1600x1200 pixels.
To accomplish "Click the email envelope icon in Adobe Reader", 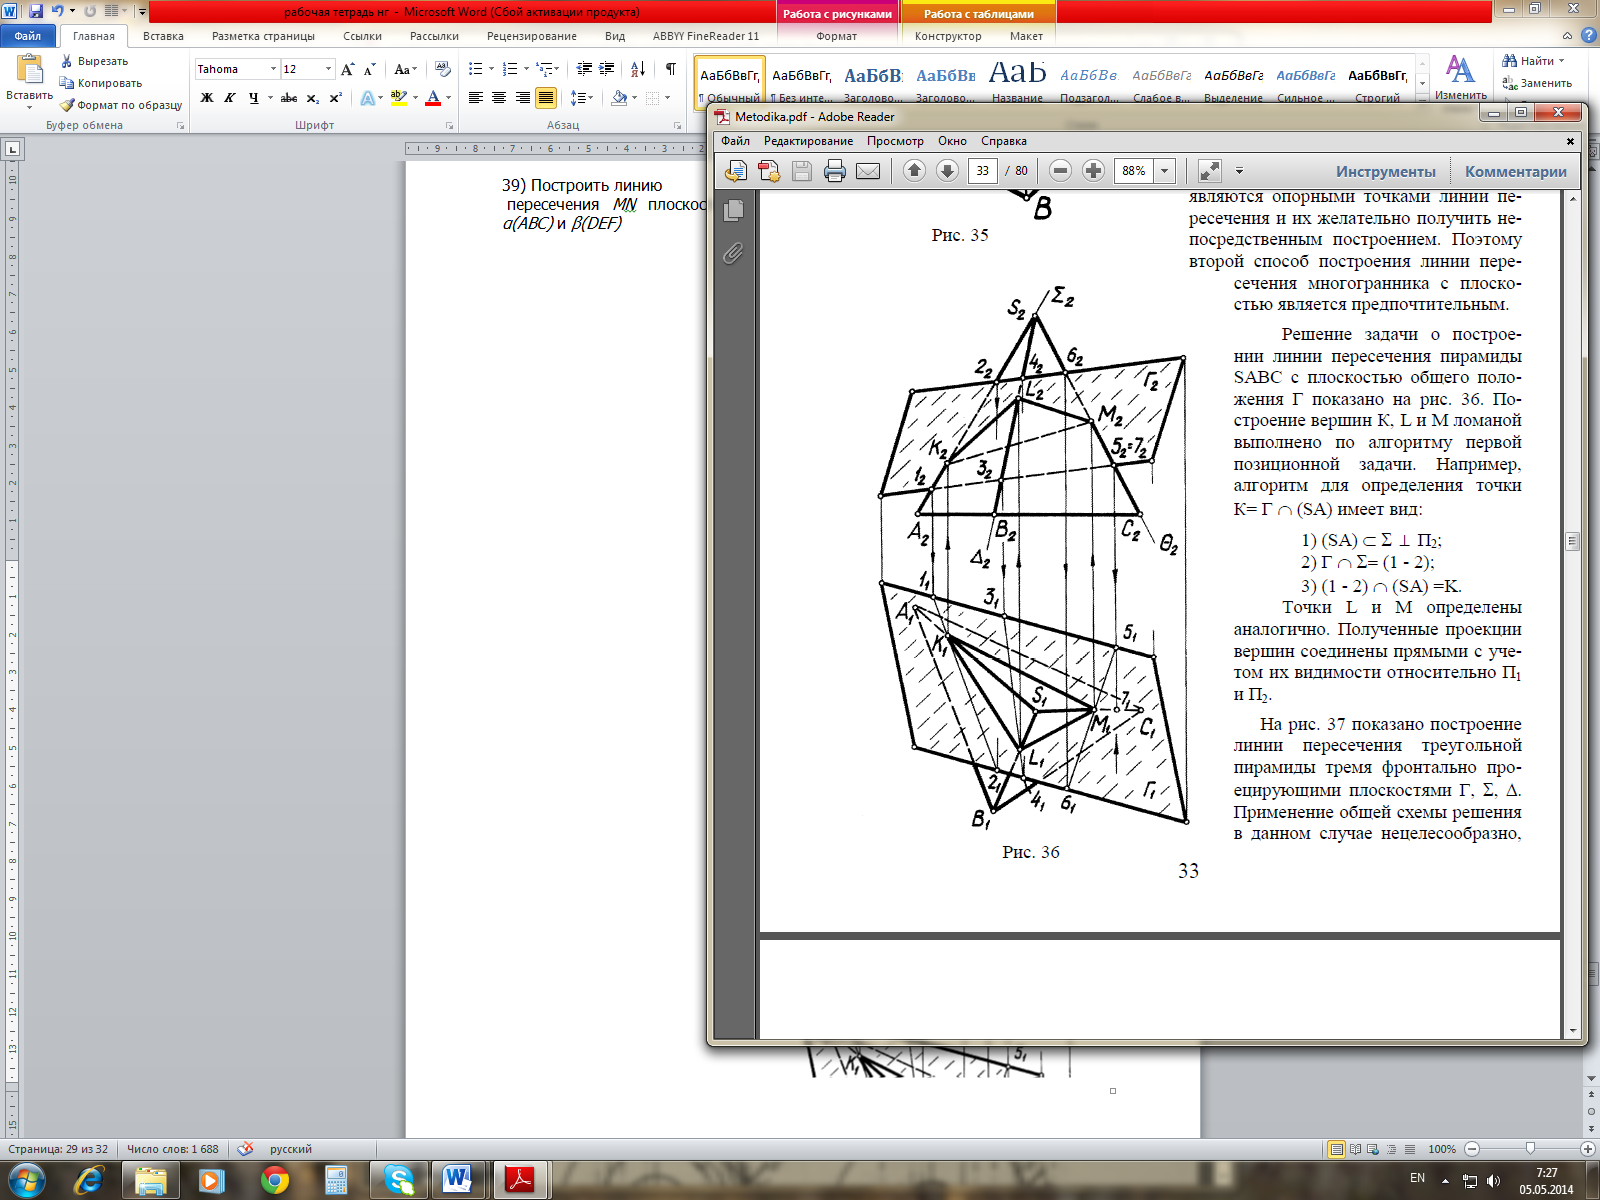I will click(x=868, y=171).
